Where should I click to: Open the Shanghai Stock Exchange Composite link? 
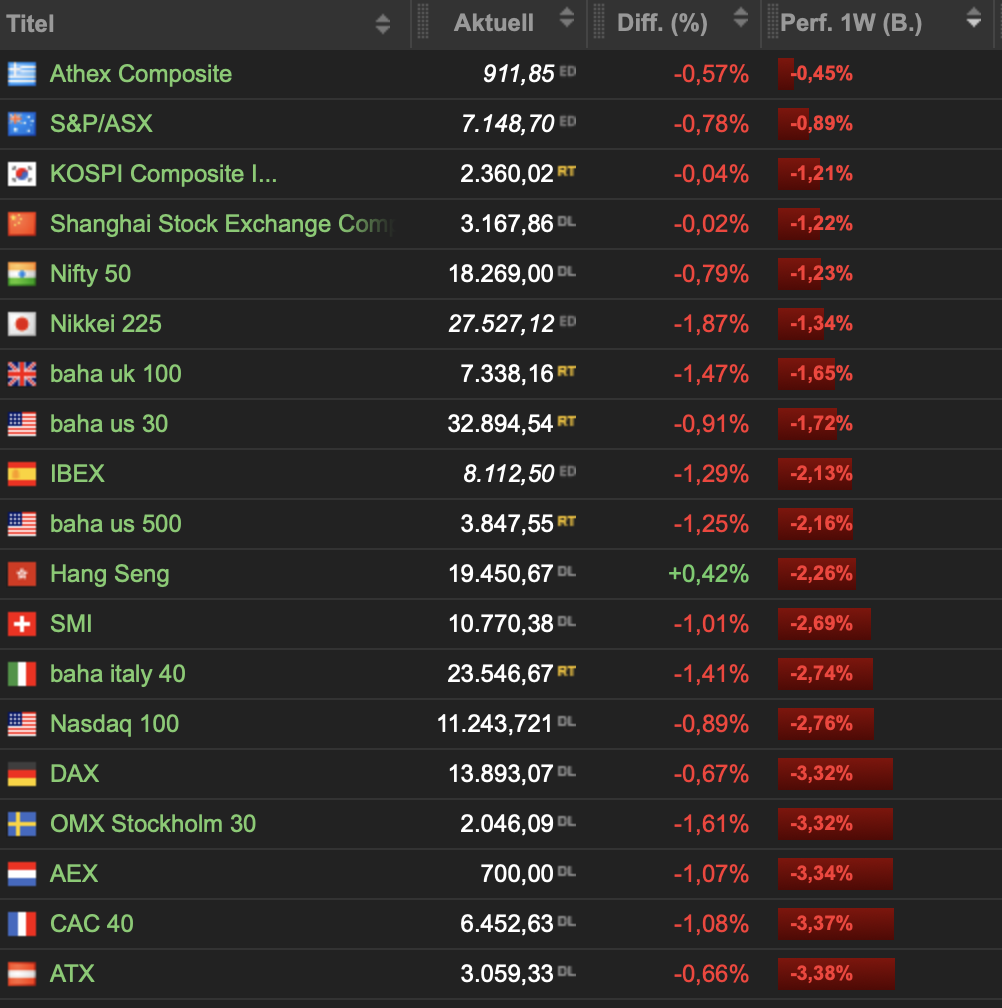[222, 224]
